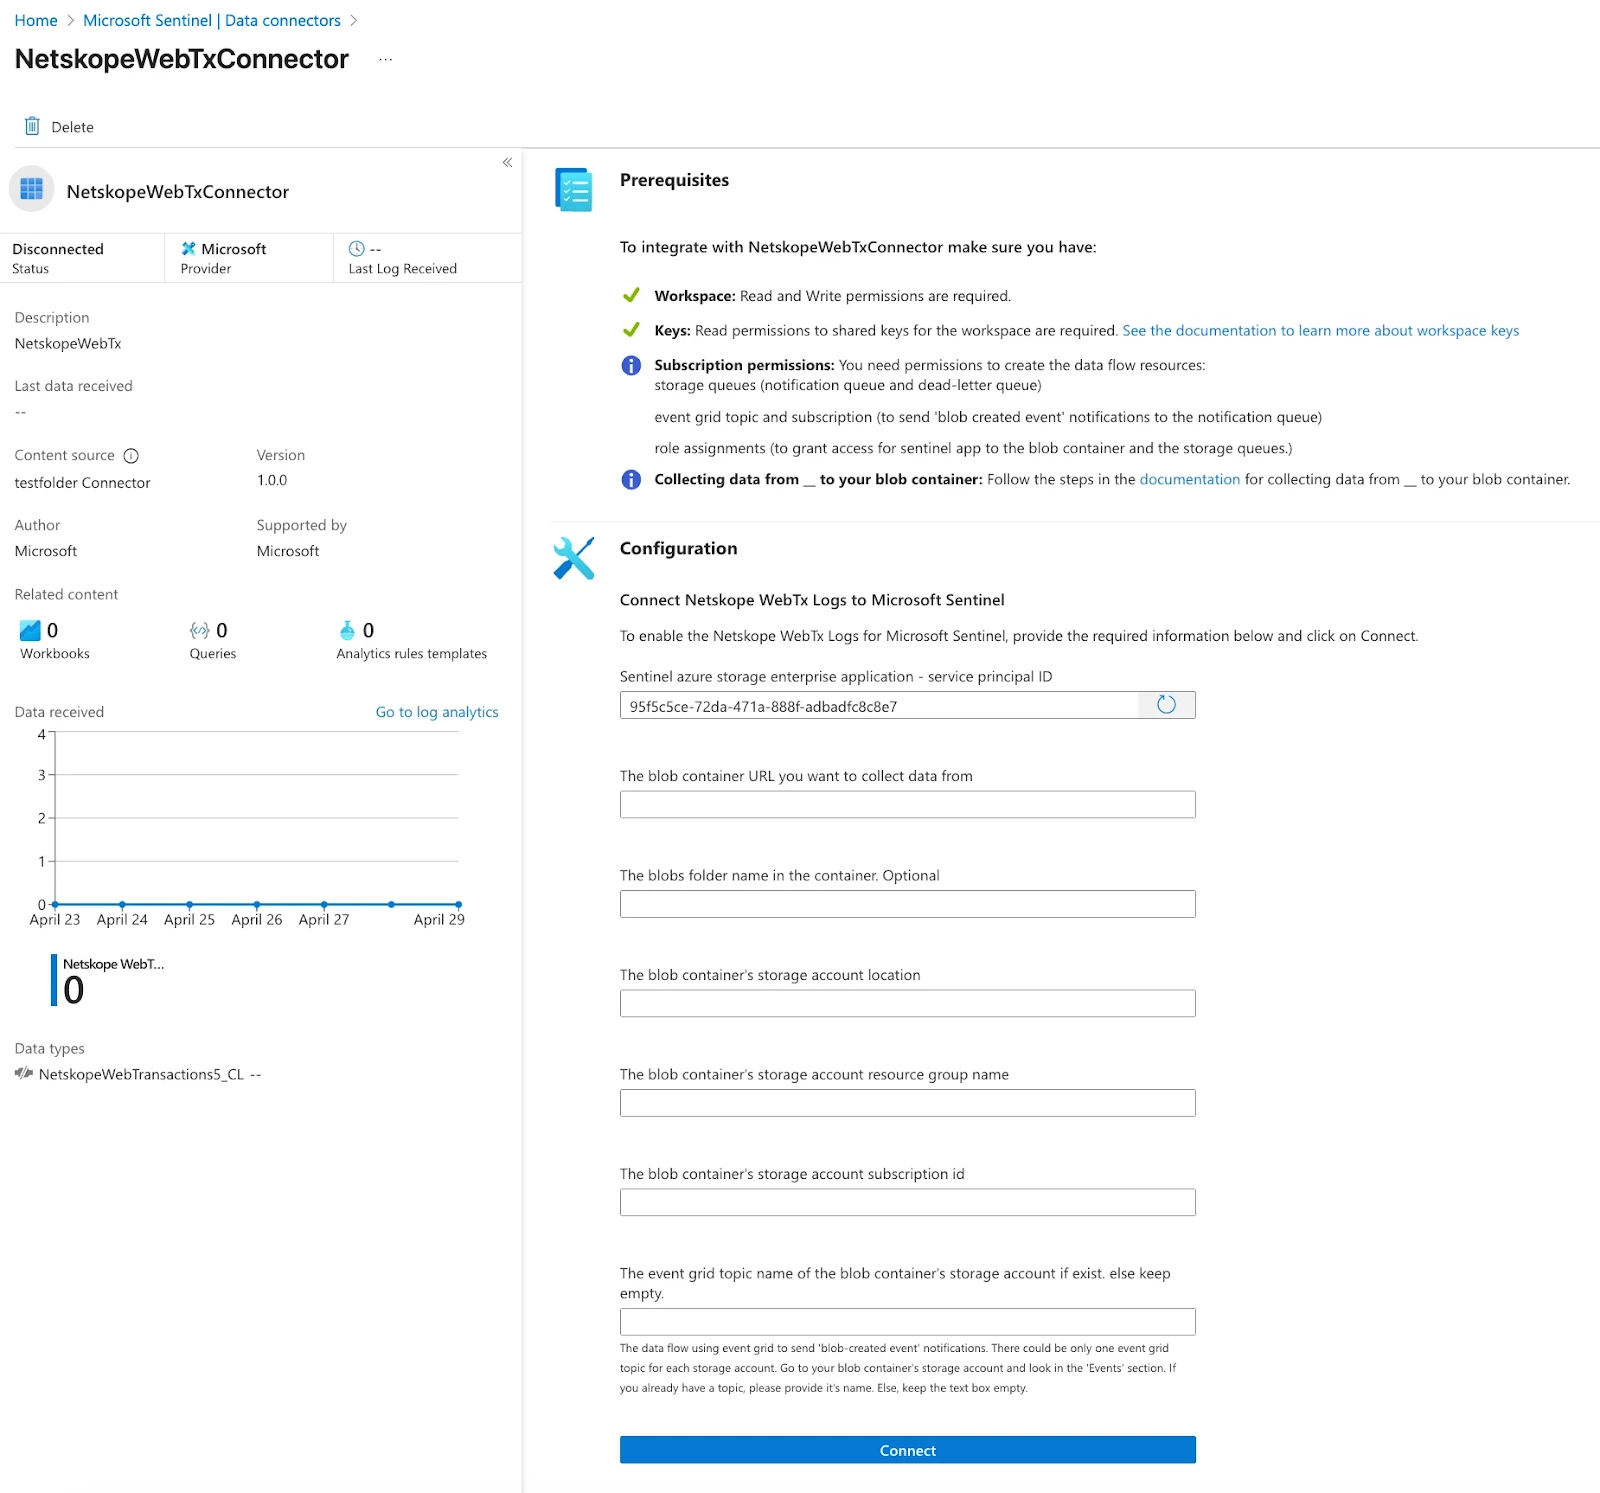Click the April 29 data point on chart
The image size is (1600, 1493).
pyautogui.click(x=458, y=904)
